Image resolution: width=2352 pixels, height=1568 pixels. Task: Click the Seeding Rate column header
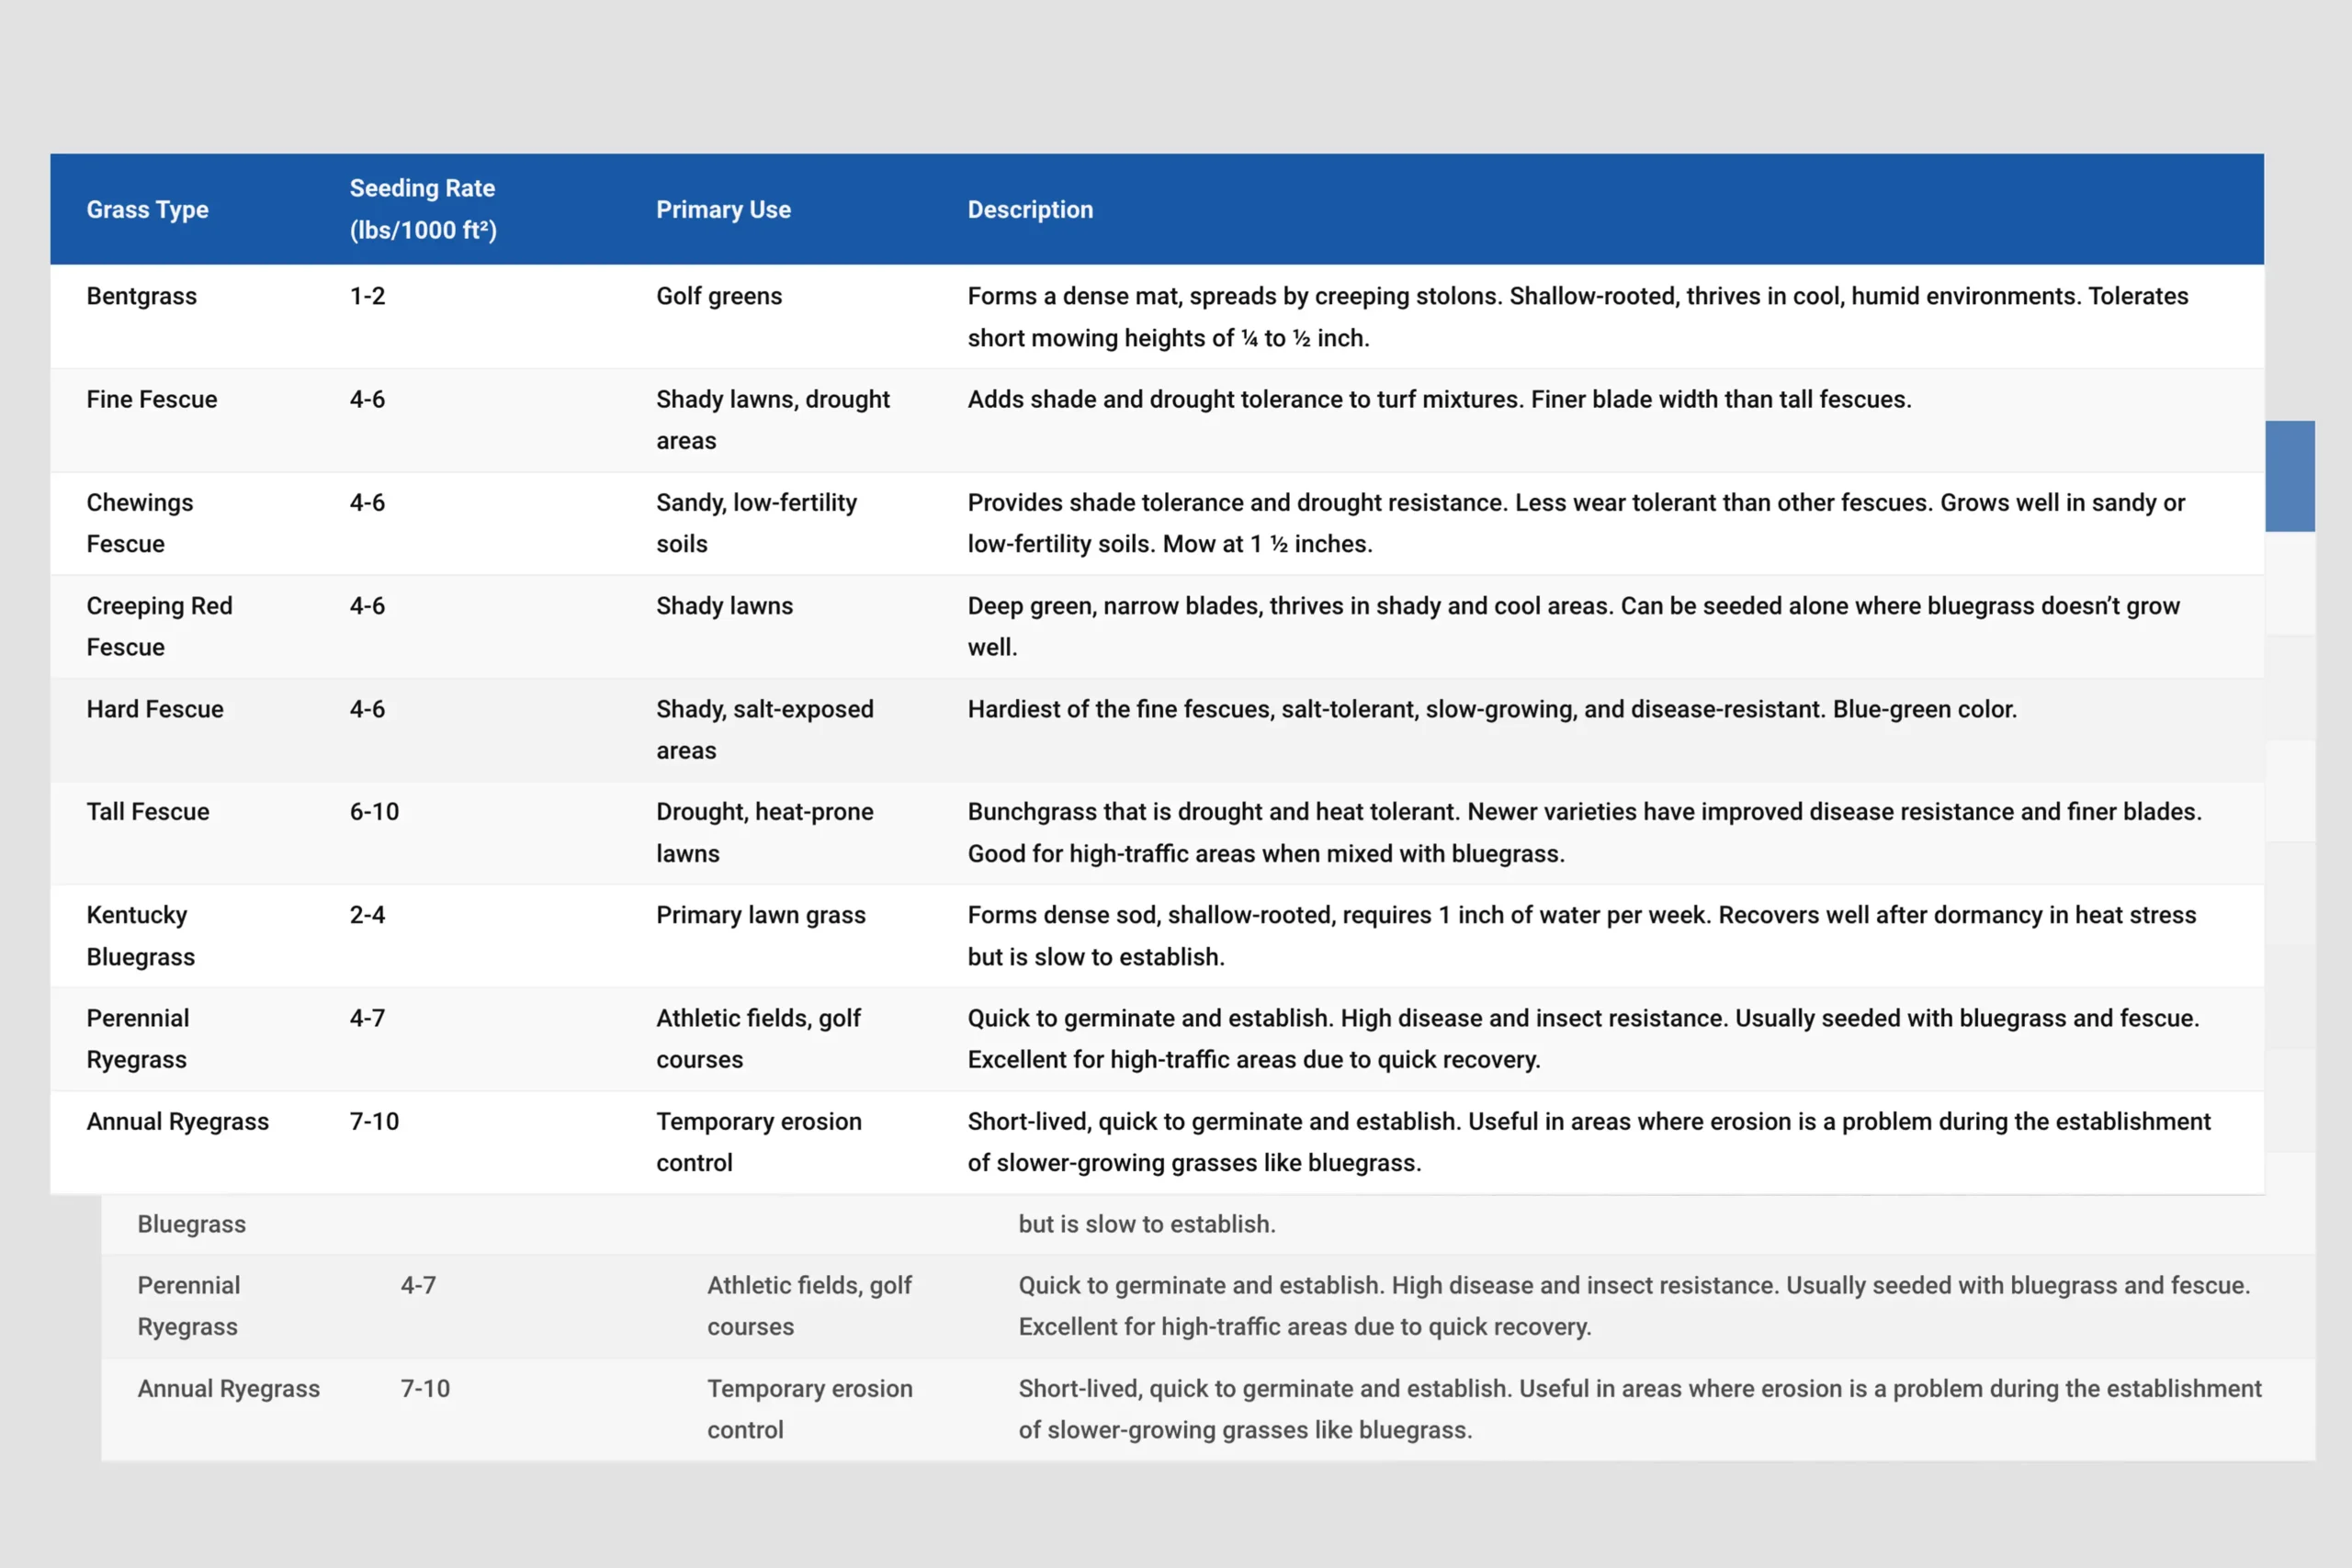coord(422,209)
